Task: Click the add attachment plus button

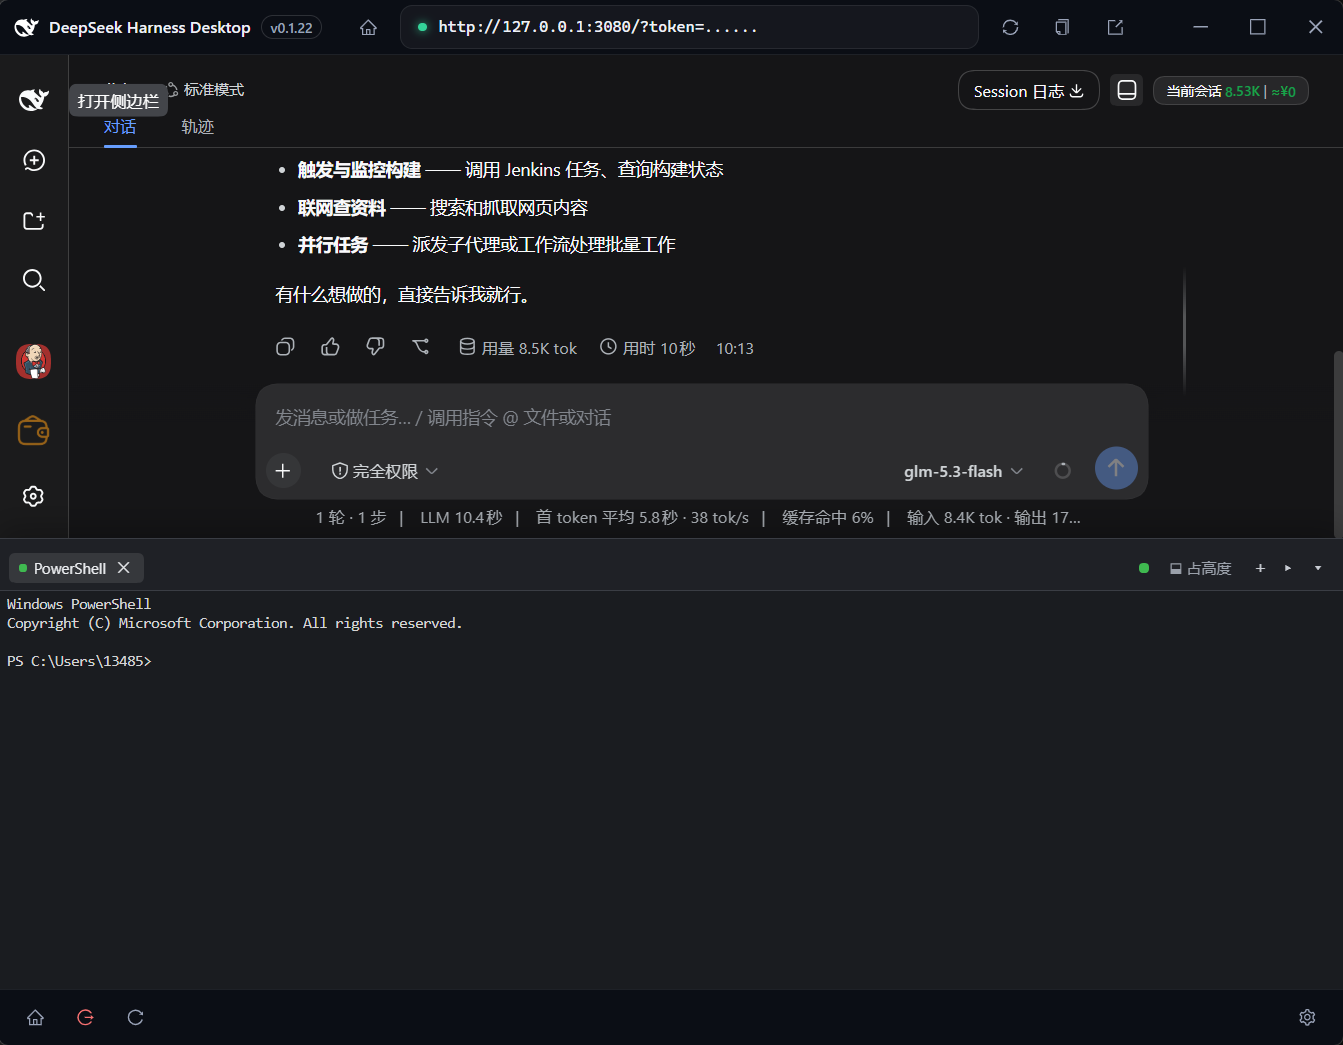Action: 283,470
